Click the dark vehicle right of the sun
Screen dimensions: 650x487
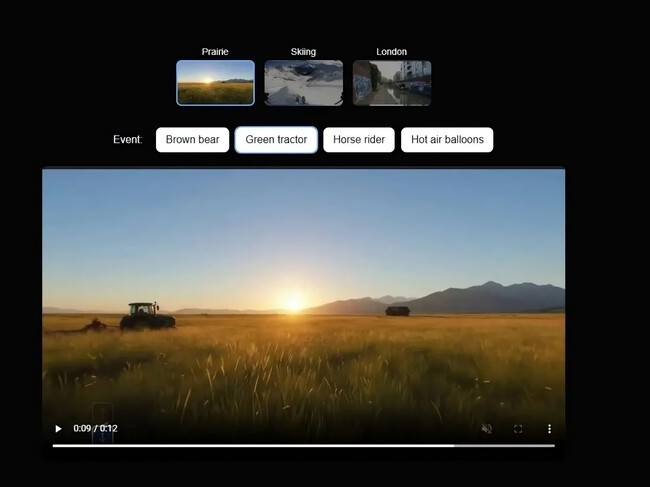[x=397, y=311]
